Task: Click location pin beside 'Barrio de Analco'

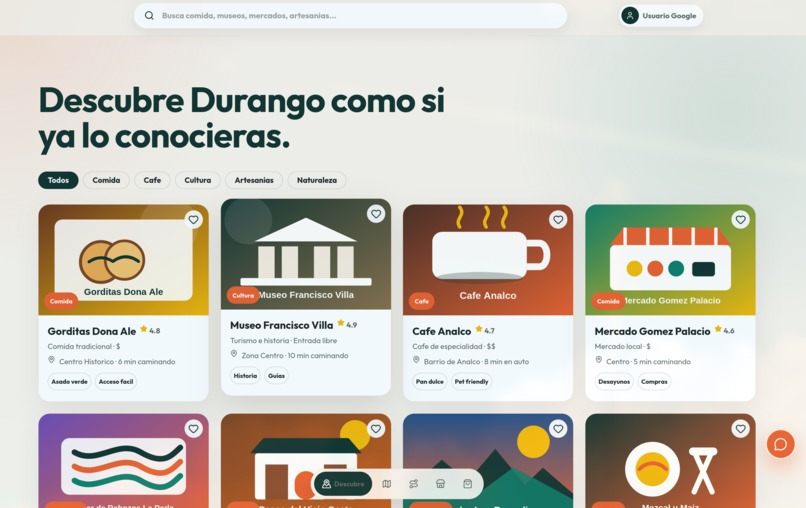Action: 416,360
